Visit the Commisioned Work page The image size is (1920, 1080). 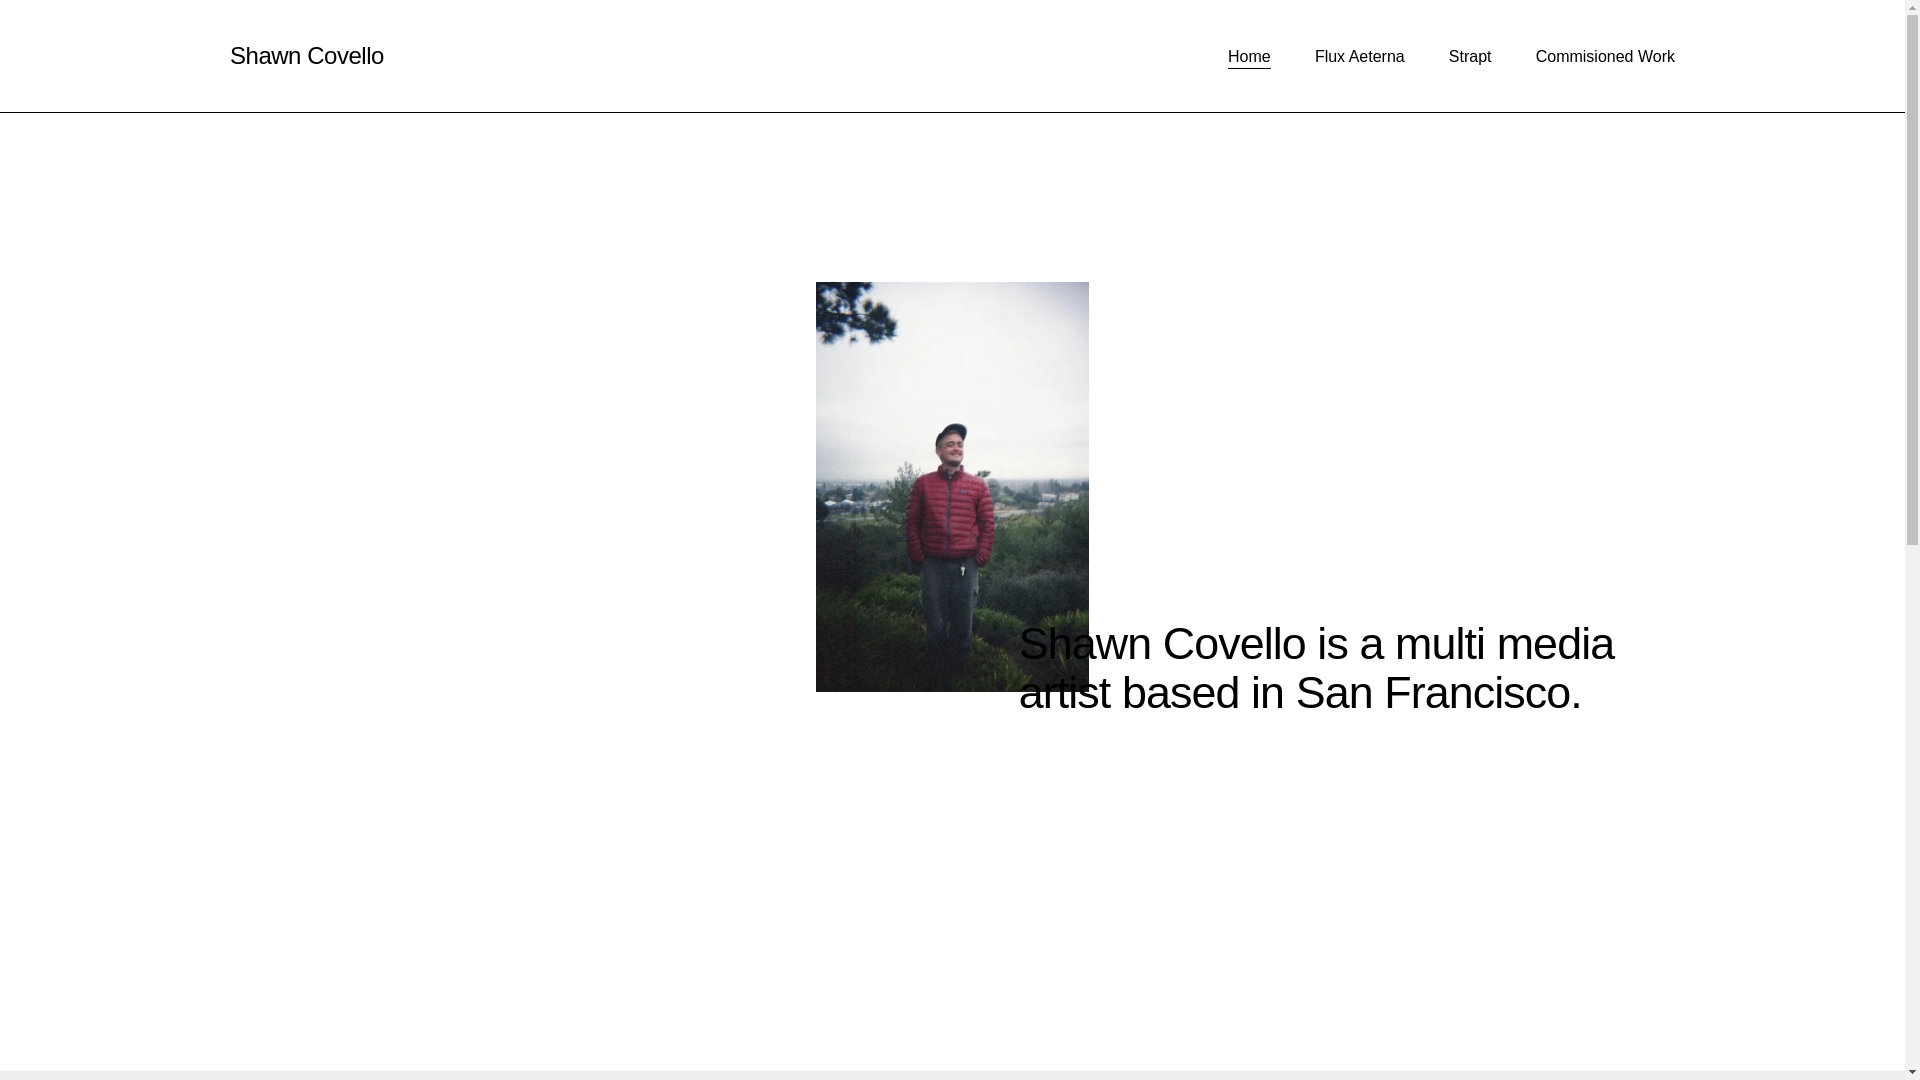[1604, 57]
